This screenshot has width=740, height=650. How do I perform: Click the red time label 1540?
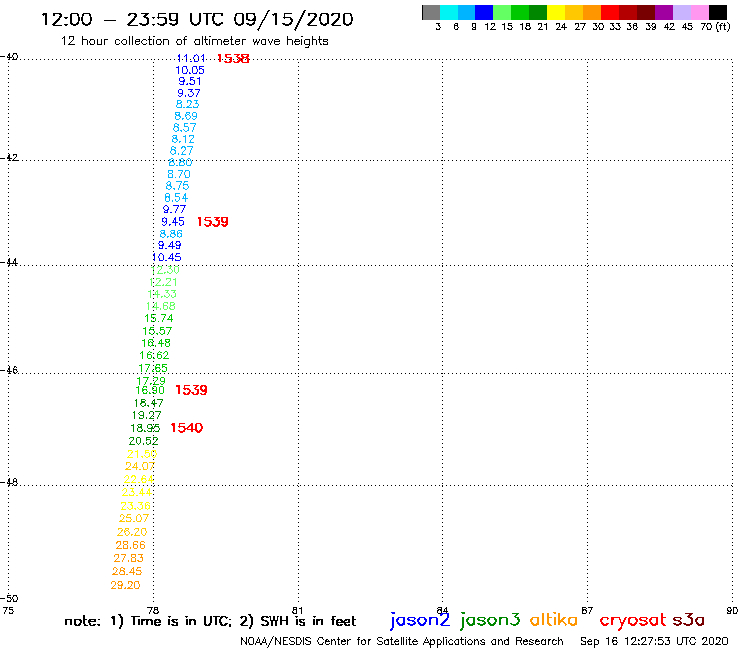click(x=186, y=428)
